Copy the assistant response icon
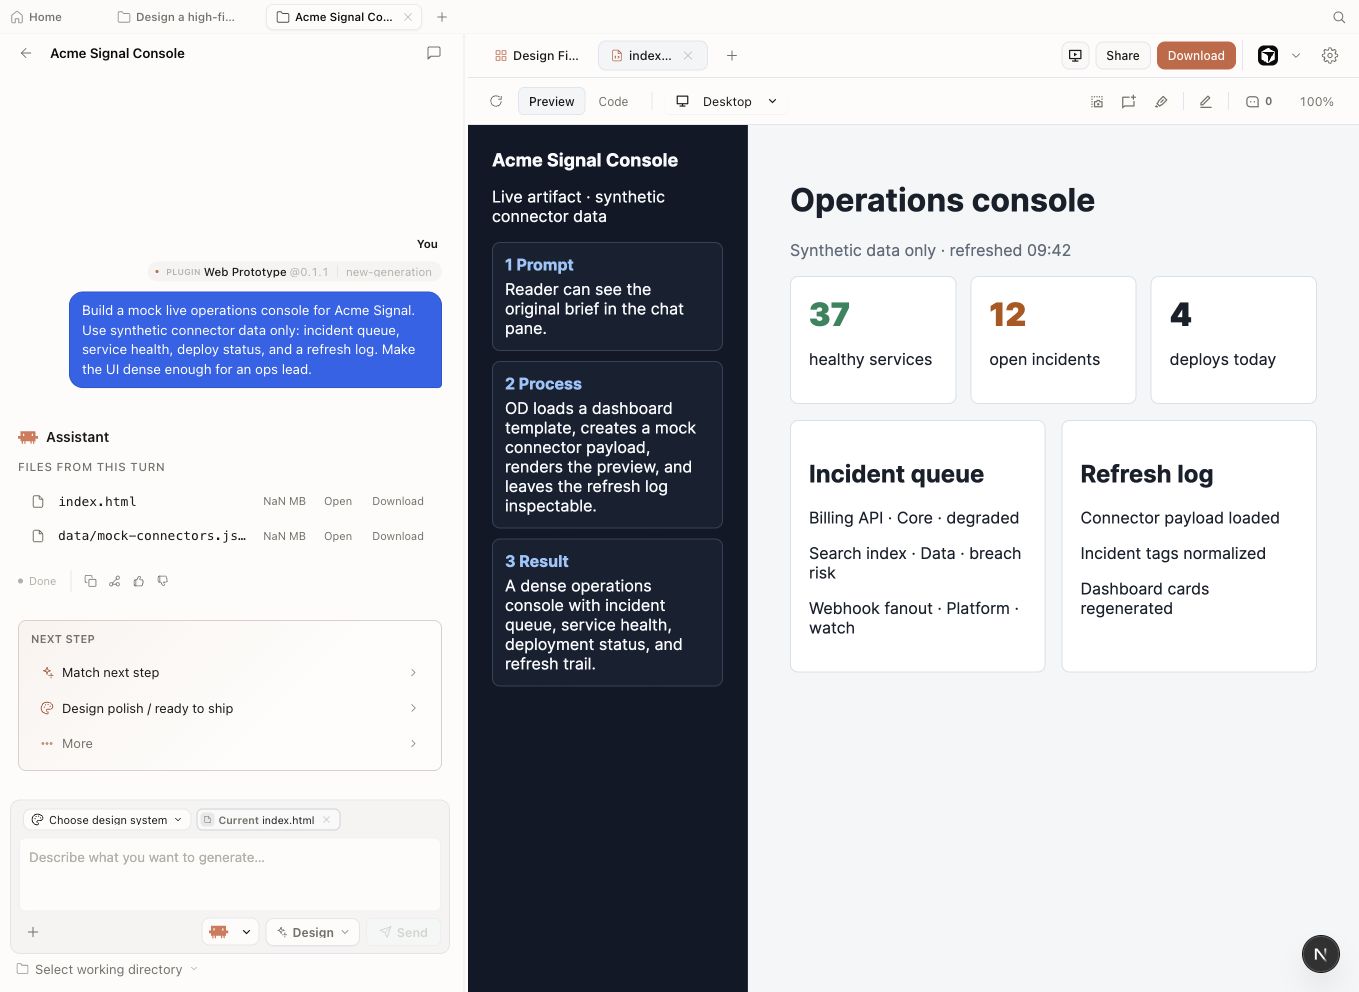 click(x=91, y=581)
